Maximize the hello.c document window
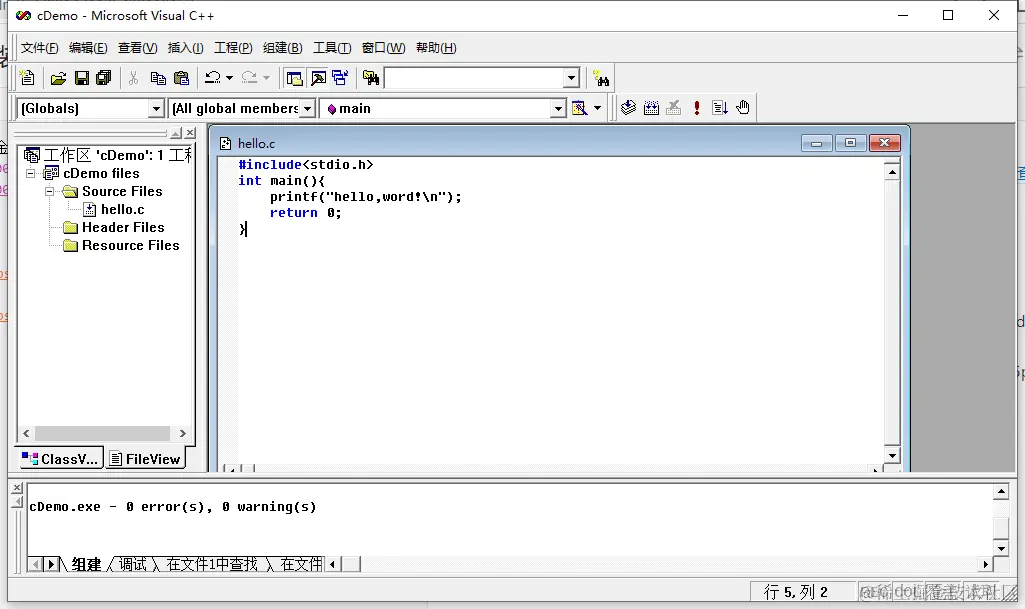 tap(850, 143)
